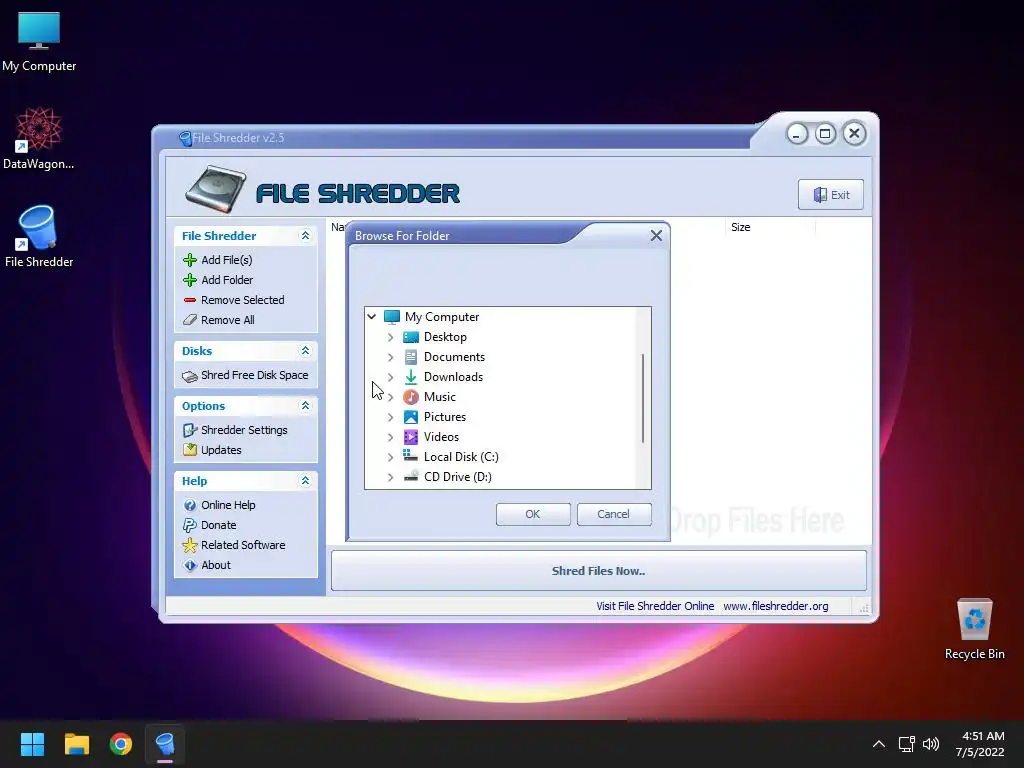
Task: Show hidden system tray icons
Action: click(879, 744)
